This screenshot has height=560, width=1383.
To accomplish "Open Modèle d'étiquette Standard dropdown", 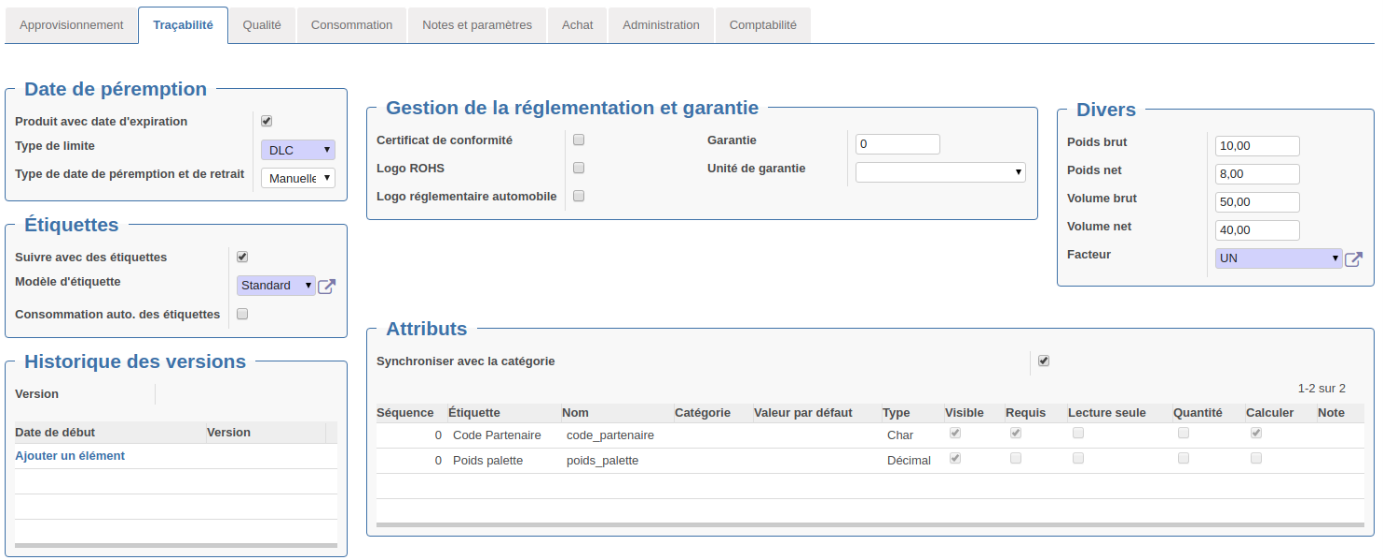I will click(276, 286).
